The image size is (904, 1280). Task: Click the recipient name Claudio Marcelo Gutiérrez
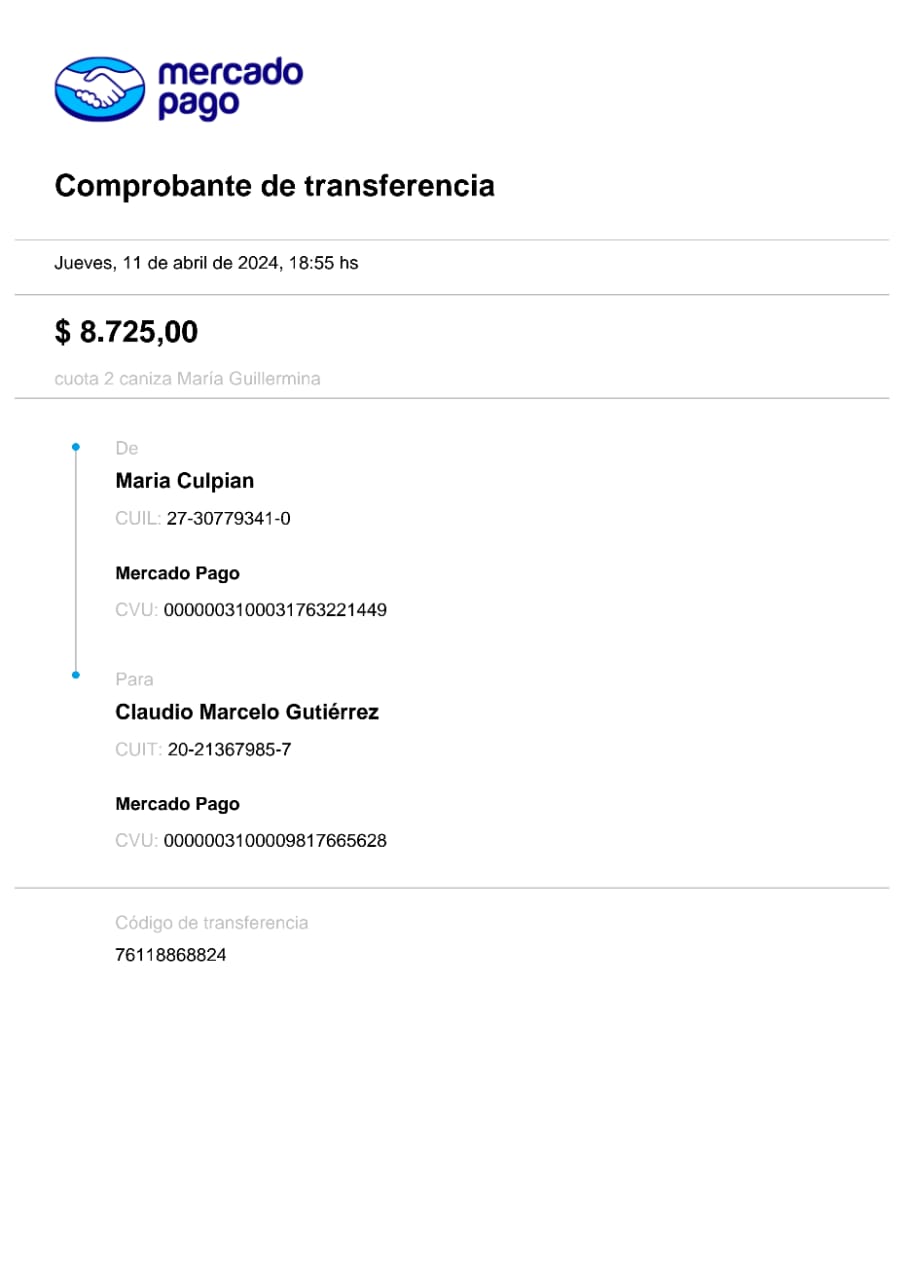point(247,713)
